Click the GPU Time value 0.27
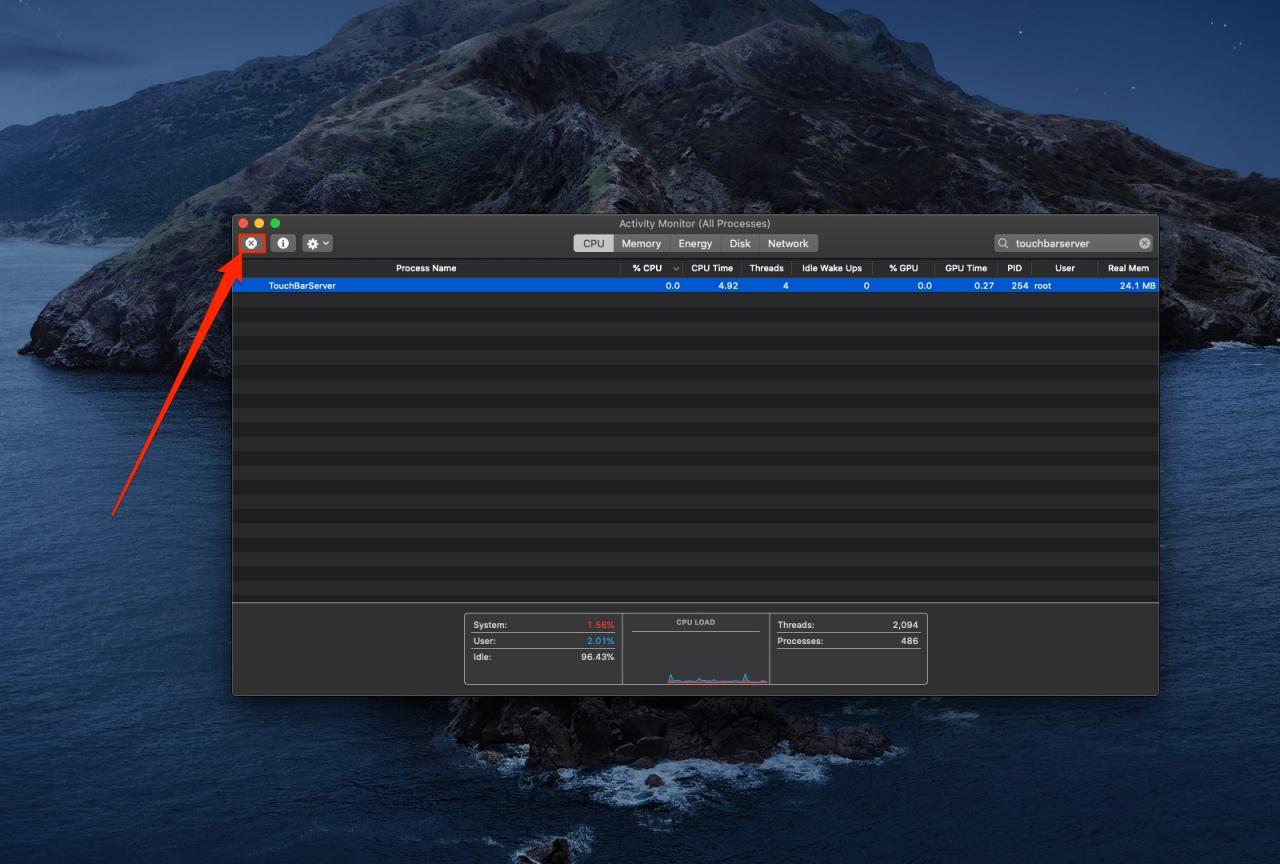The image size is (1280, 864). [984, 286]
